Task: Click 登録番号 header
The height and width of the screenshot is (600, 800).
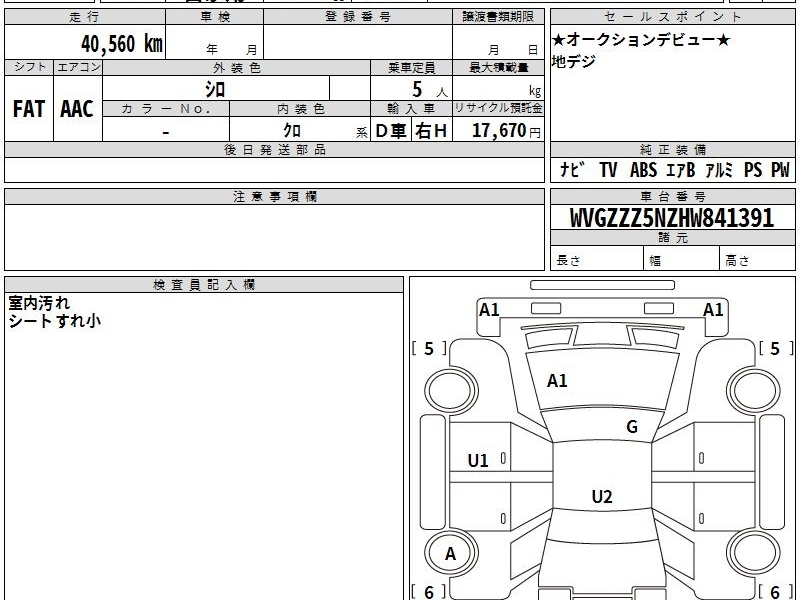Action: [358, 17]
